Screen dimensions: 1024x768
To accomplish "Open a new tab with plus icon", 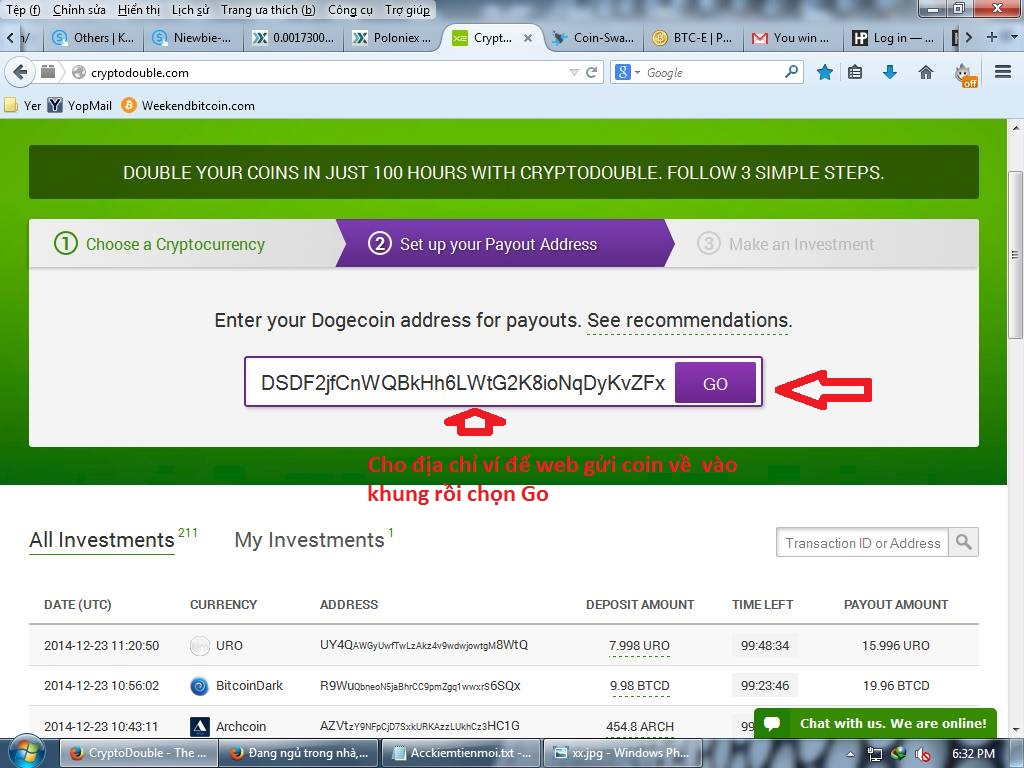I will 991,37.
